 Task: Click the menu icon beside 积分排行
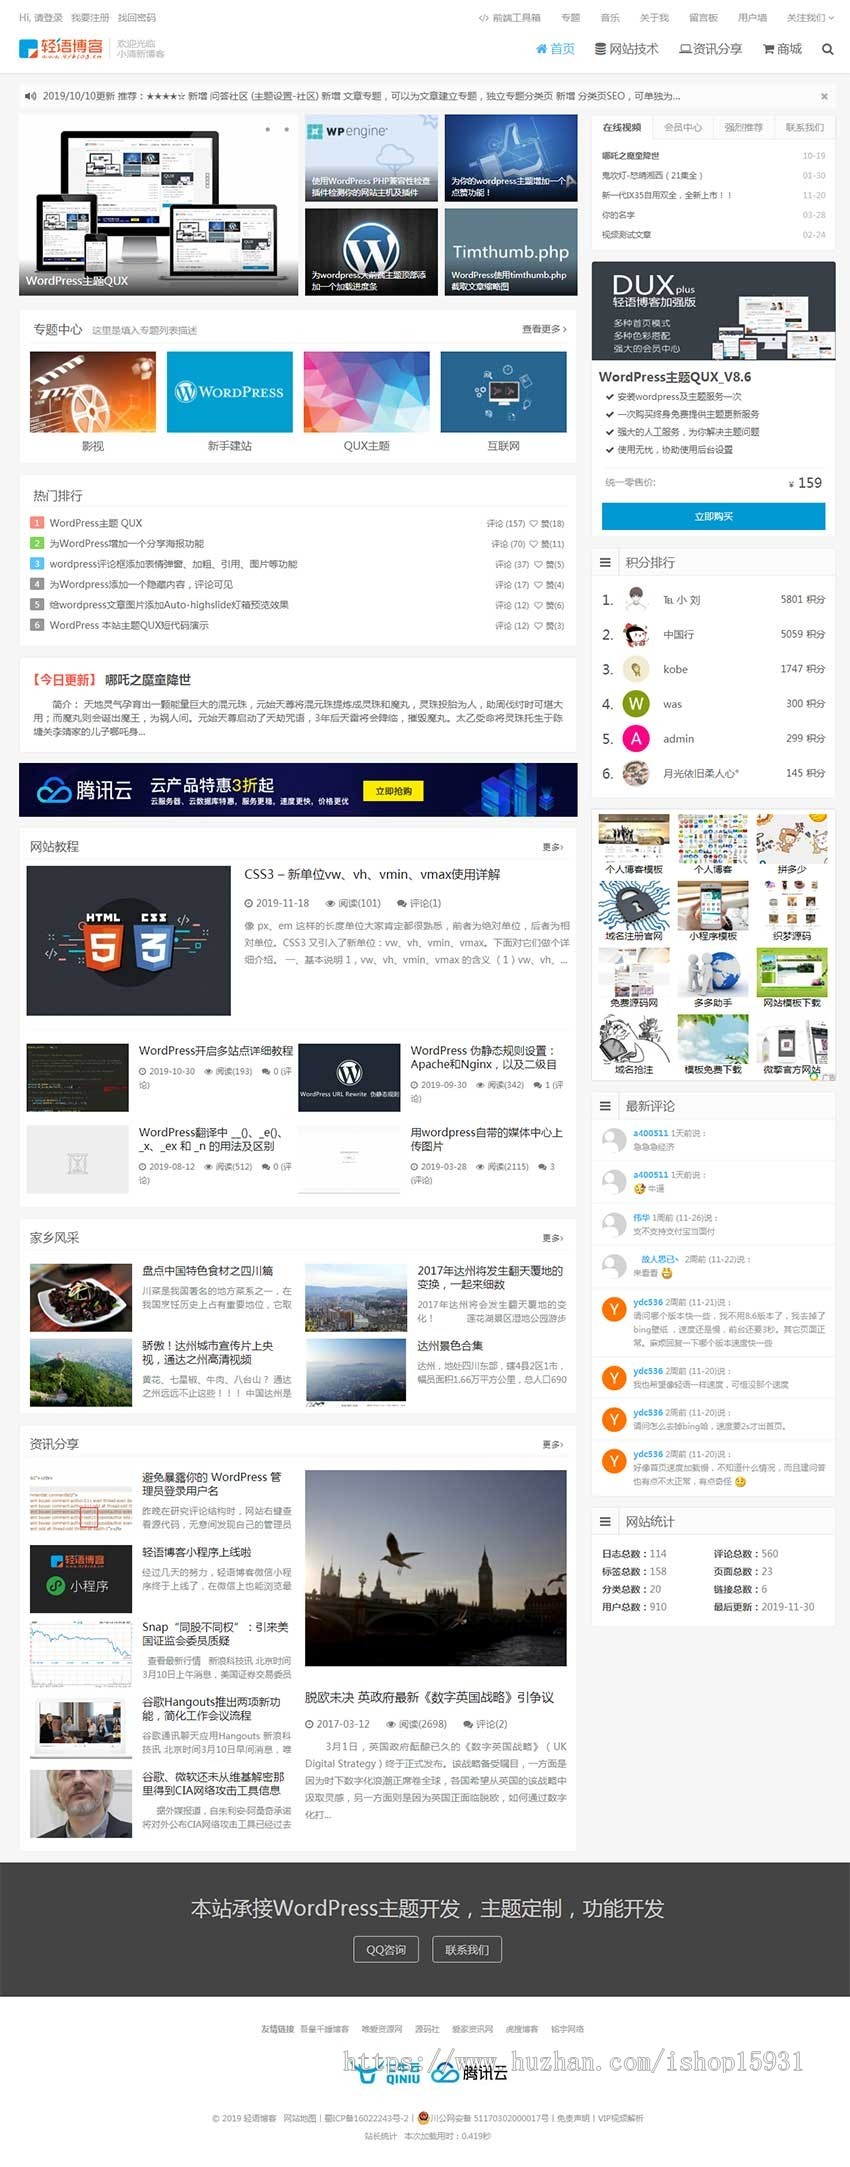pyautogui.click(x=605, y=563)
